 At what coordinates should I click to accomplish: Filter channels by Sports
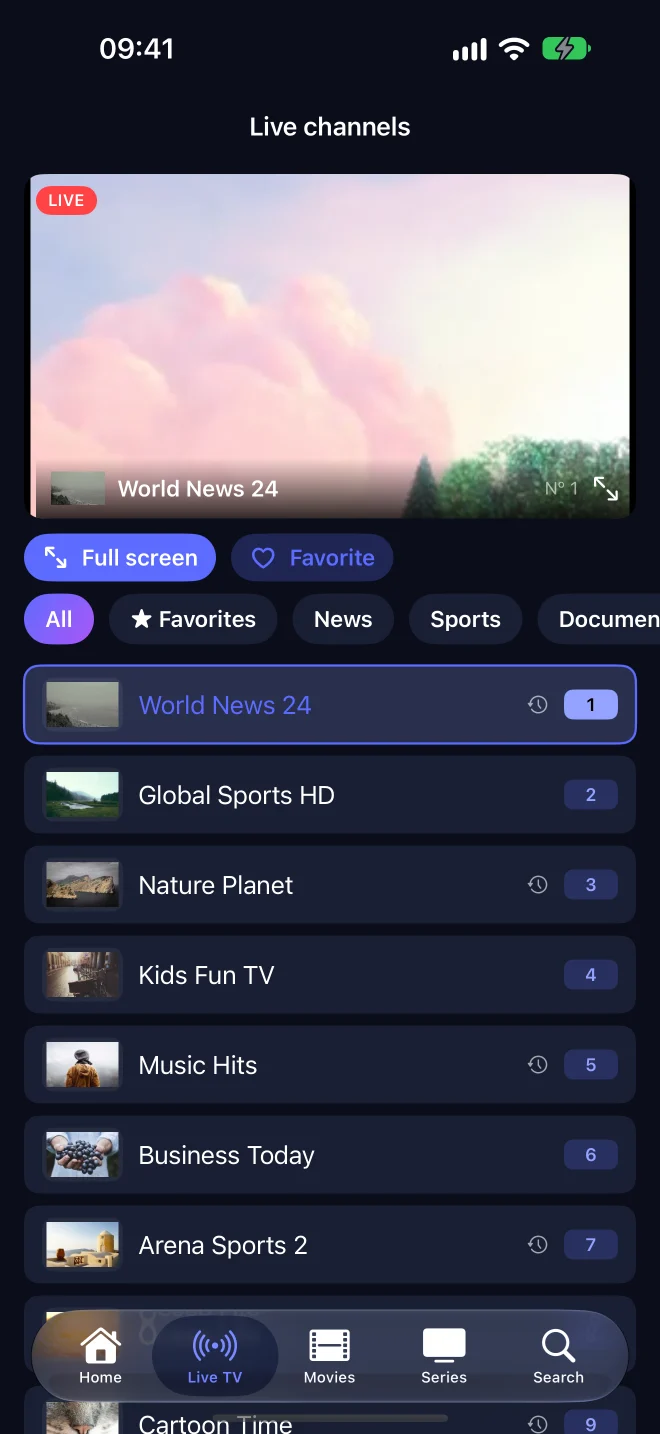point(465,619)
